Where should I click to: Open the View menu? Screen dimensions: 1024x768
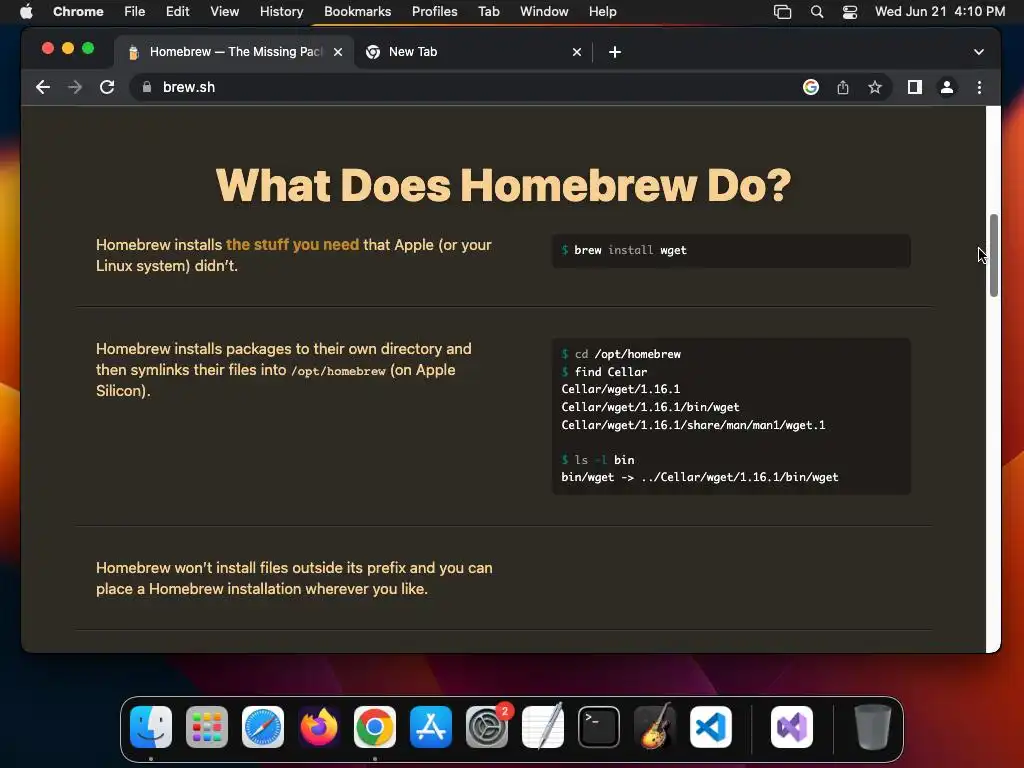[224, 11]
